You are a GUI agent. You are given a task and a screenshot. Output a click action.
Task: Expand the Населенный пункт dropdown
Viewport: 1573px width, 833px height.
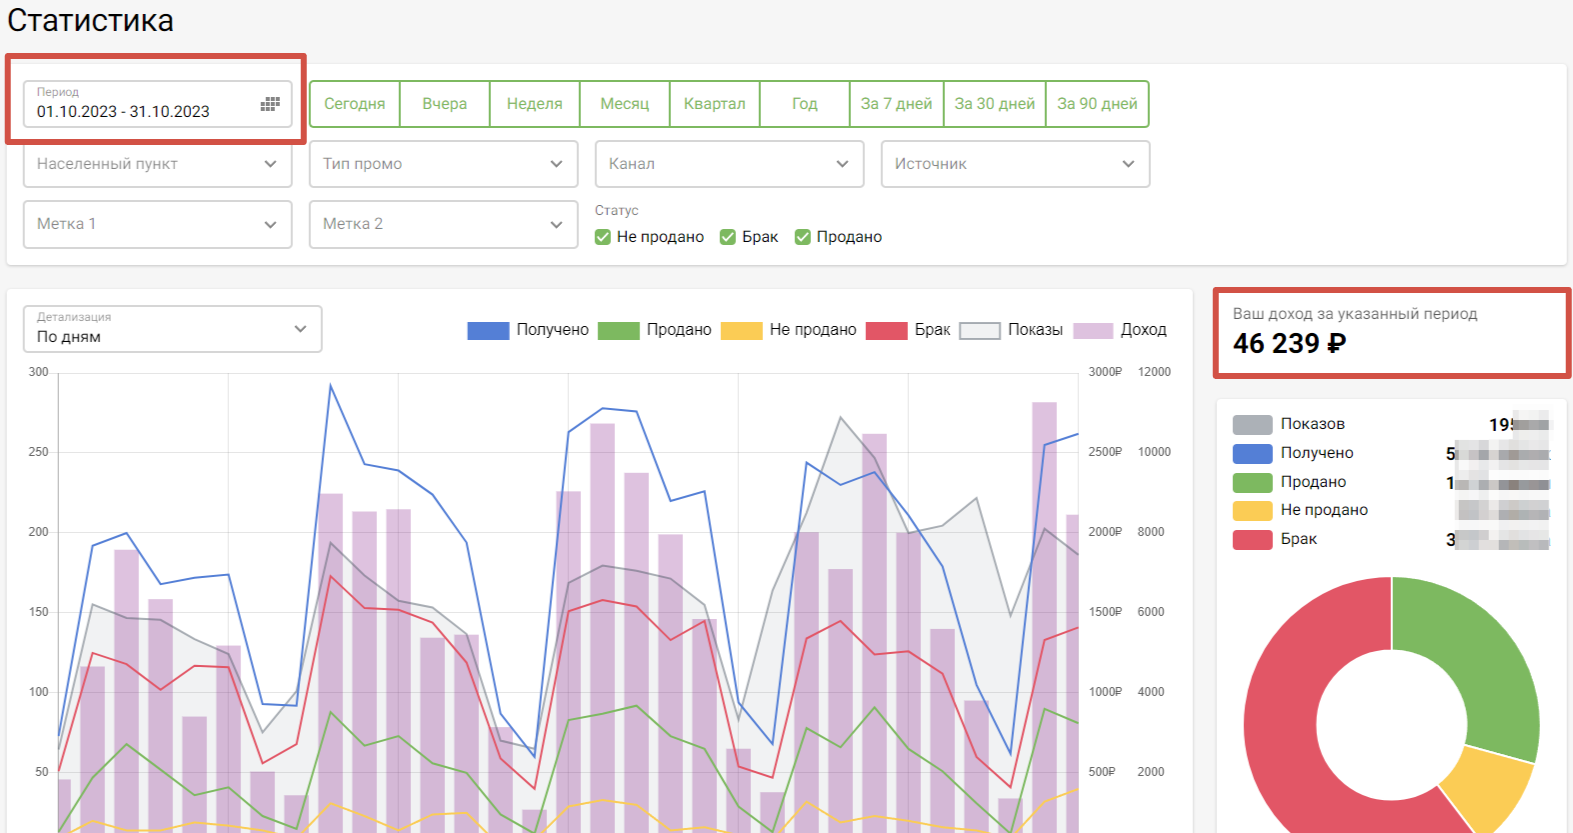(x=157, y=164)
